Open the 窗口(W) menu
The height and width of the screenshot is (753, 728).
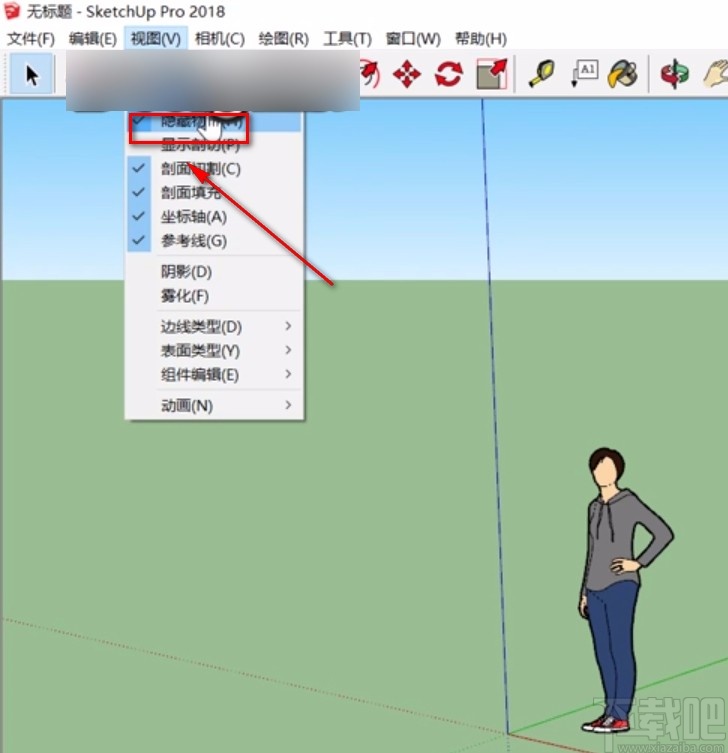tap(413, 38)
